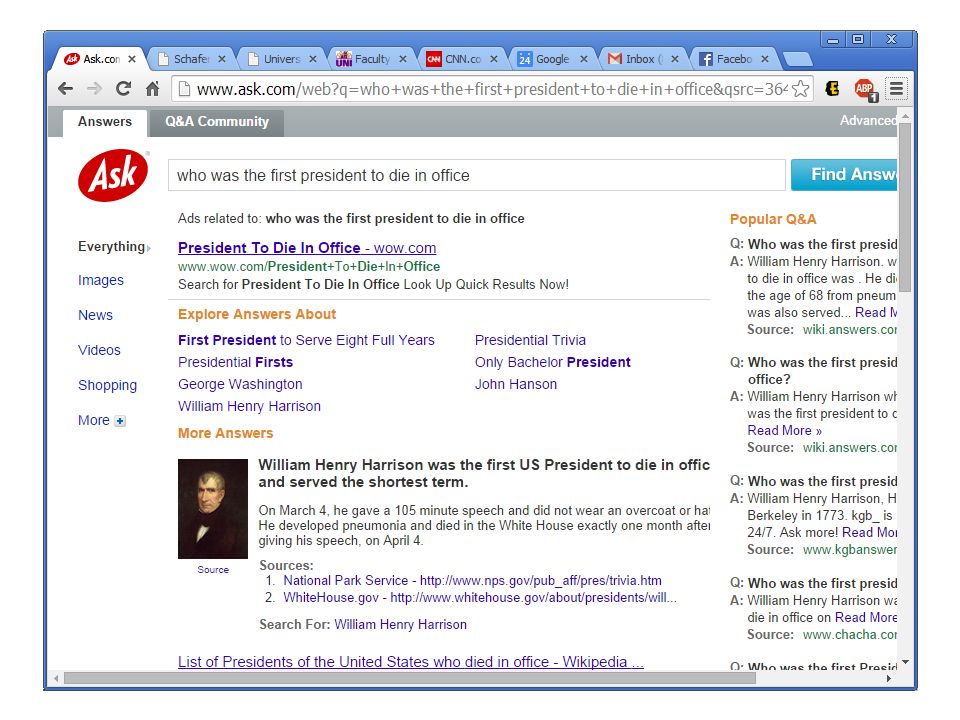
Task: Open List of Presidents who died Wikipedia result
Action: pyautogui.click(x=410, y=662)
